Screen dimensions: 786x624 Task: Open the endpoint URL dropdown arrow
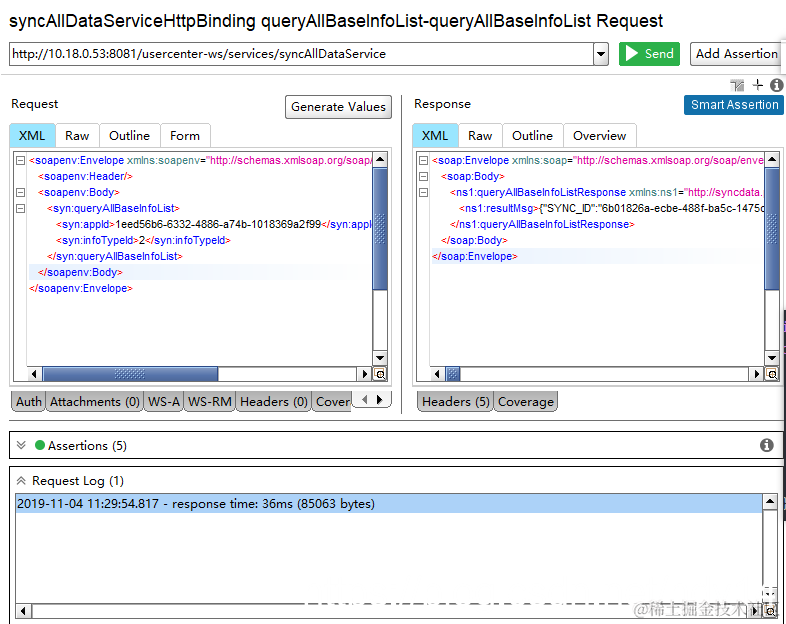tap(601, 54)
